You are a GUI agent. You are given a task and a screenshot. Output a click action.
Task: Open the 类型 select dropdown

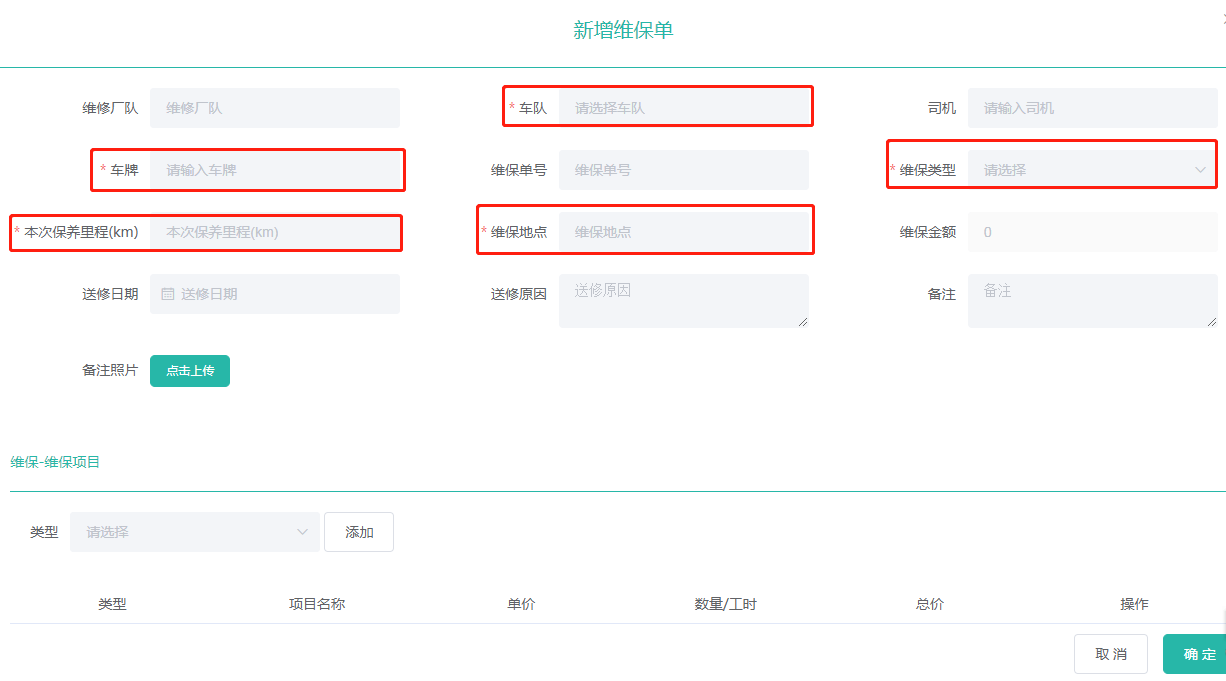(195, 532)
